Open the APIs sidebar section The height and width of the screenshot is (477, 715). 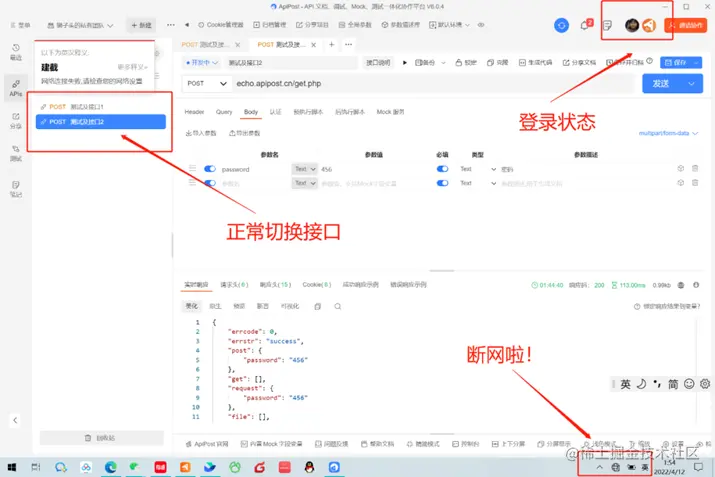click(x=16, y=88)
